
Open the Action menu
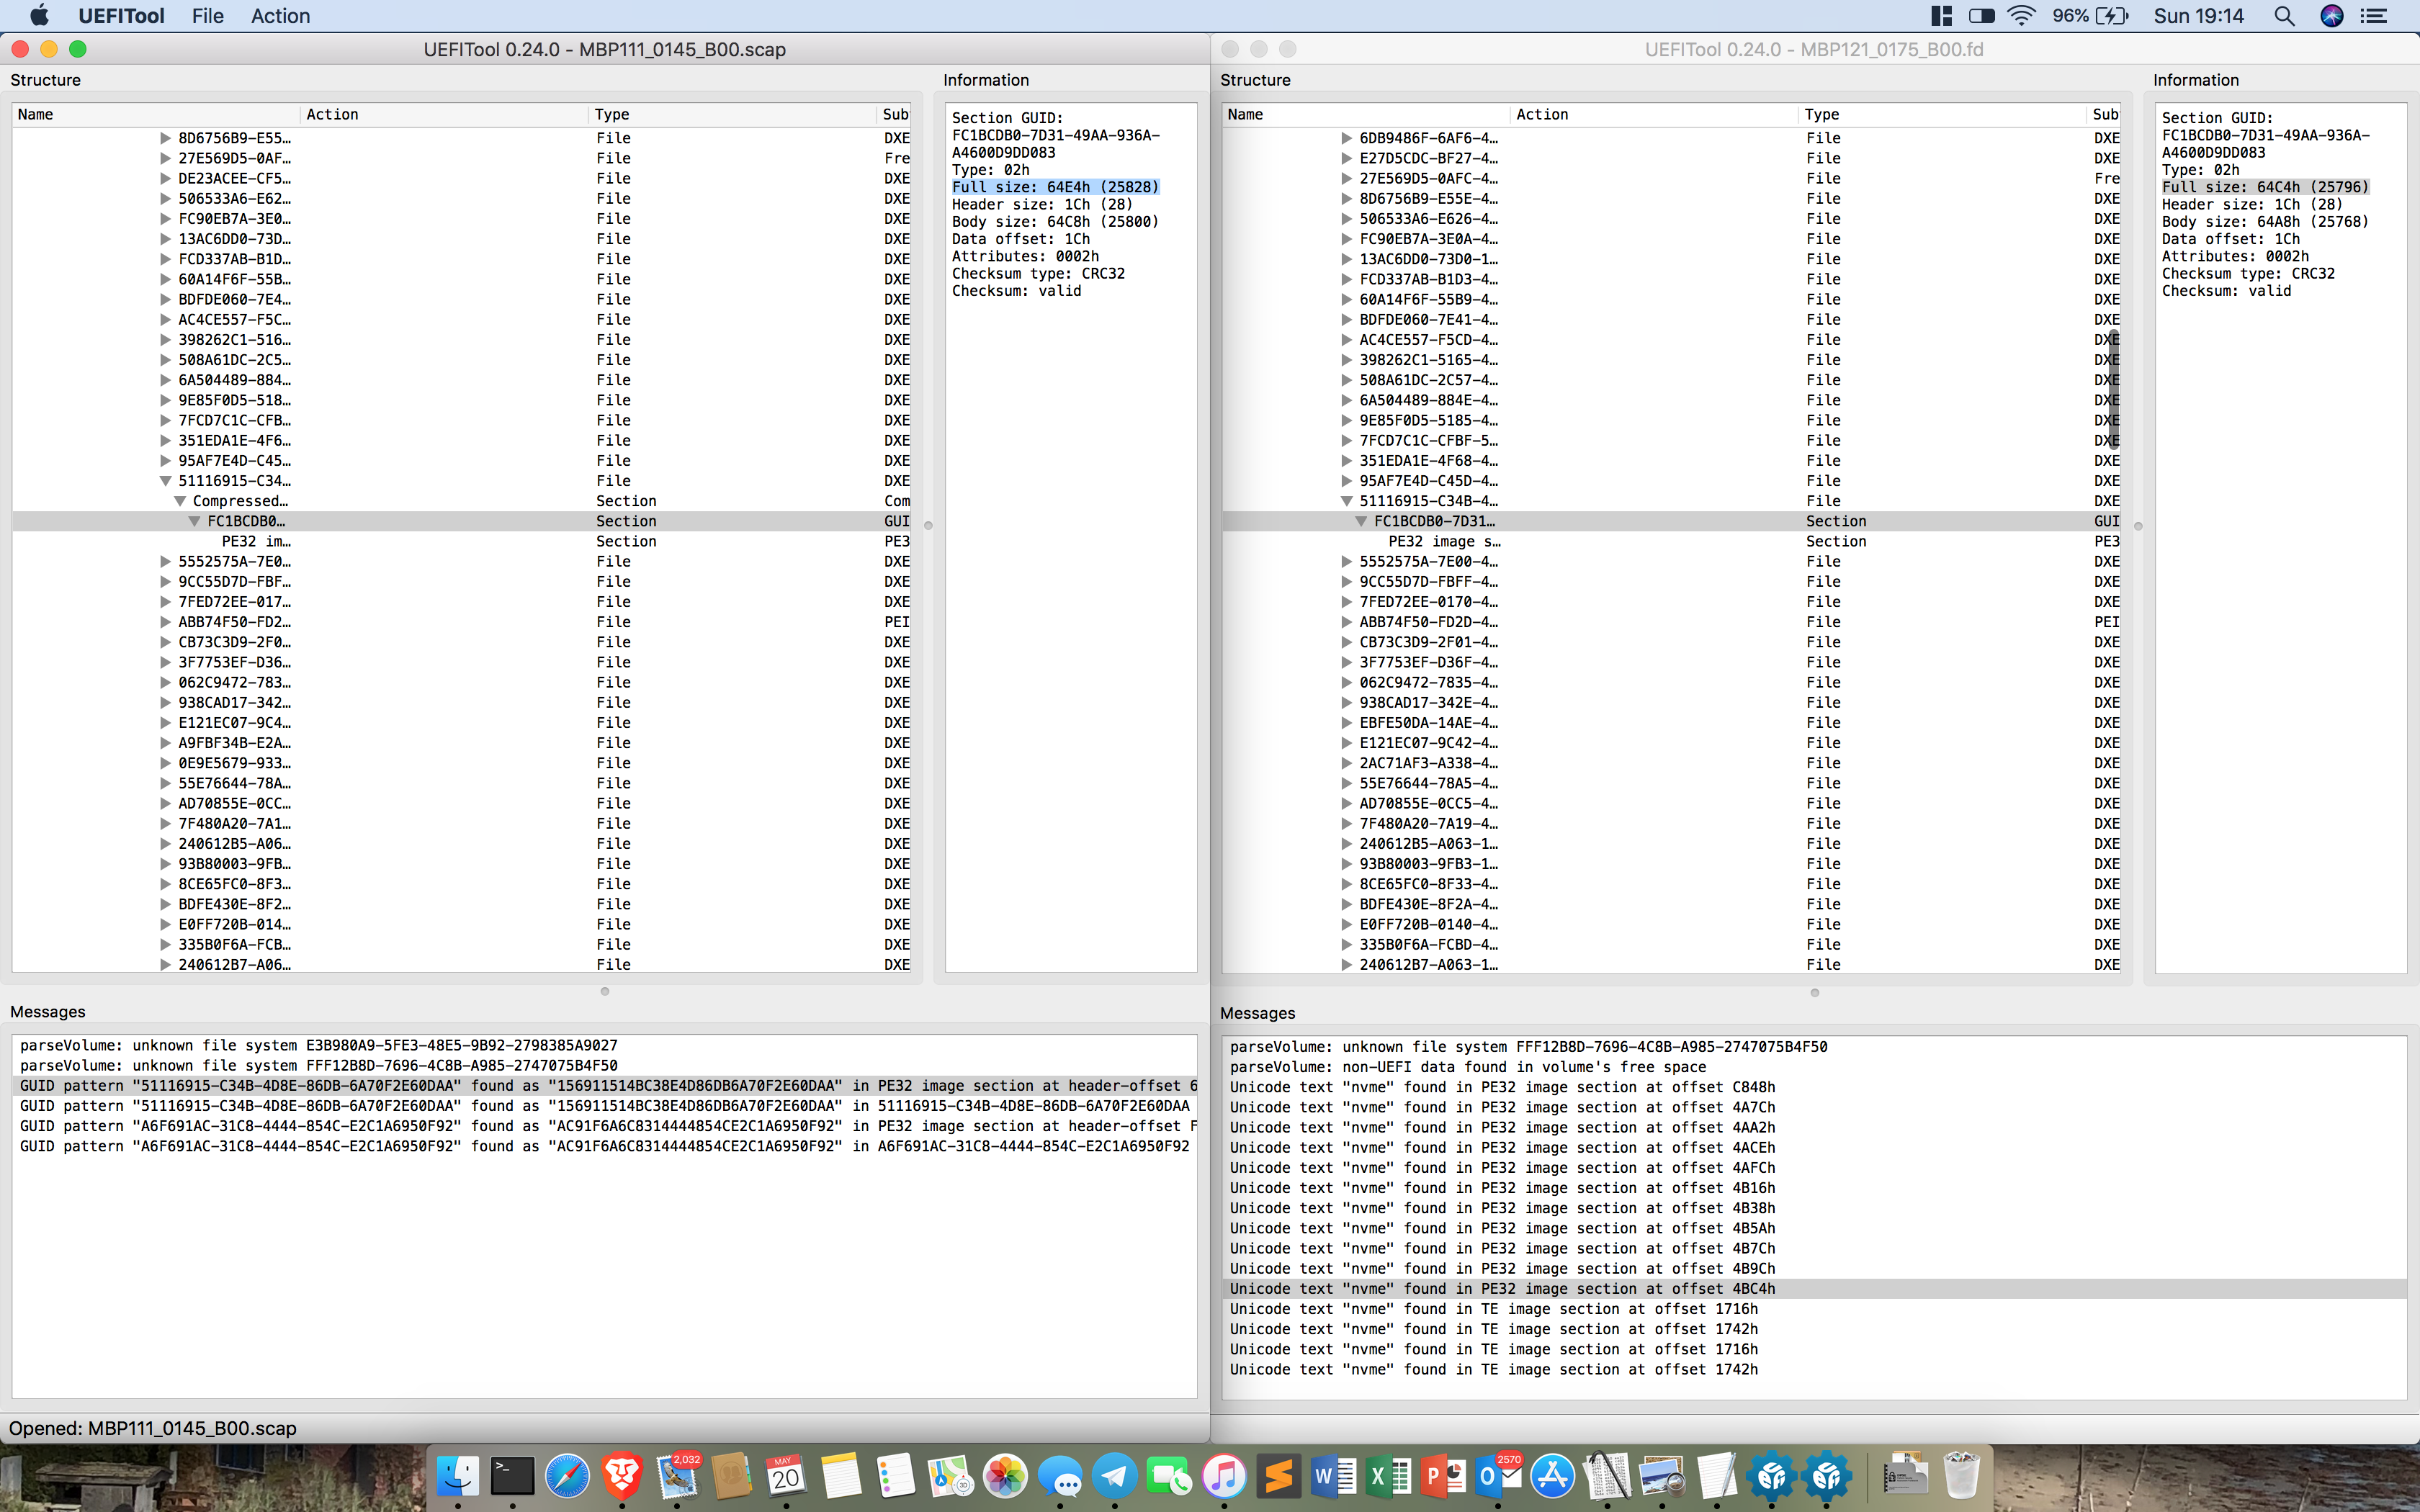(x=280, y=16)
